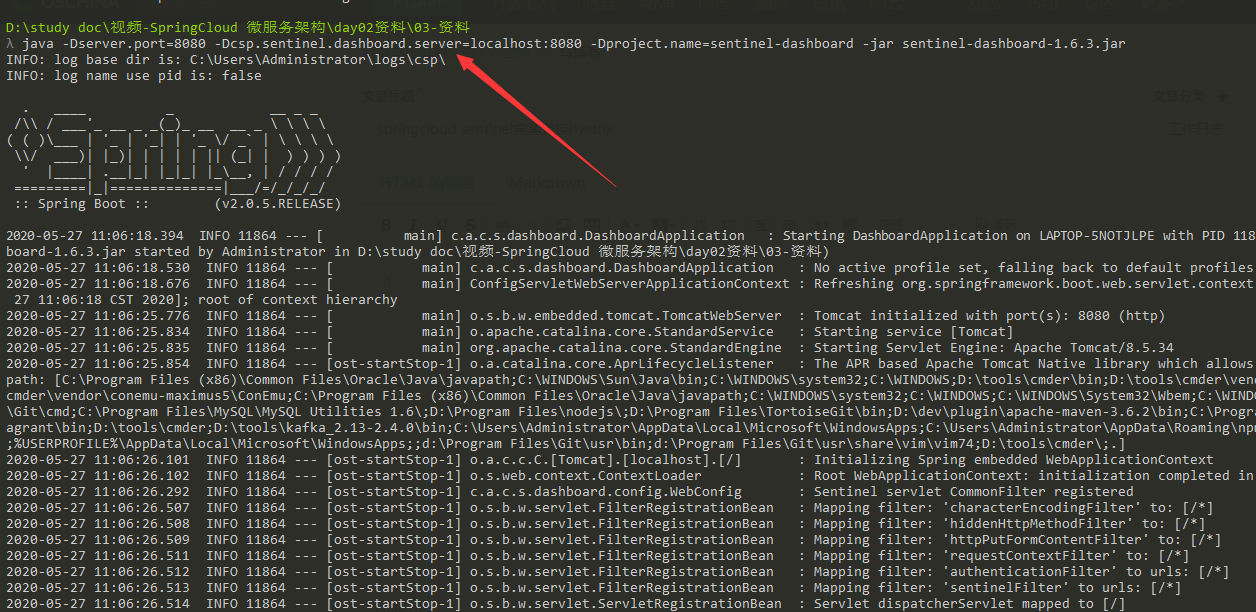Click the 'No active profile set' log message

tap(1033, 268)
